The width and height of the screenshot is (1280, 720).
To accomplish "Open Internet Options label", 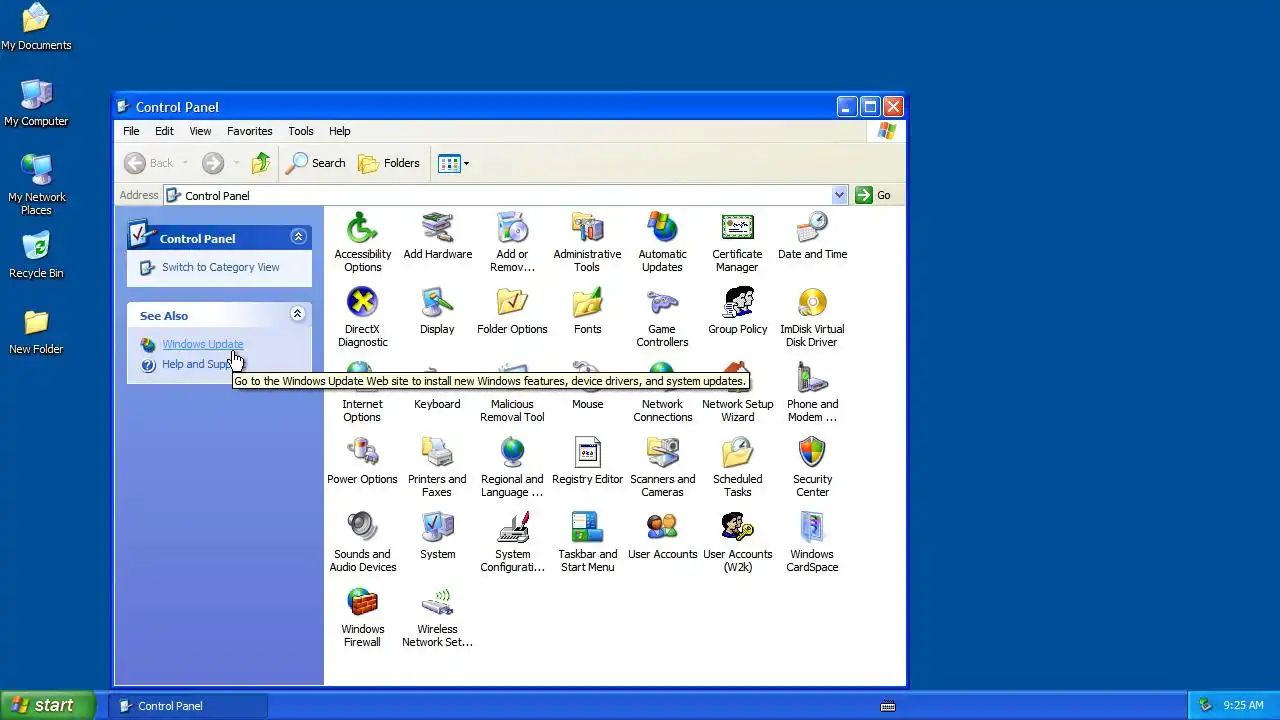I will 362,411.
